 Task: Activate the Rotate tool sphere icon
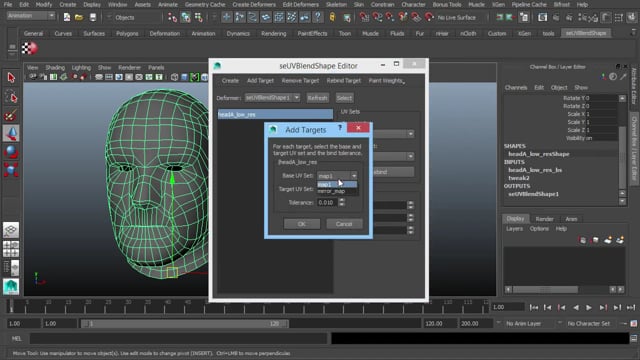point(11,151)
